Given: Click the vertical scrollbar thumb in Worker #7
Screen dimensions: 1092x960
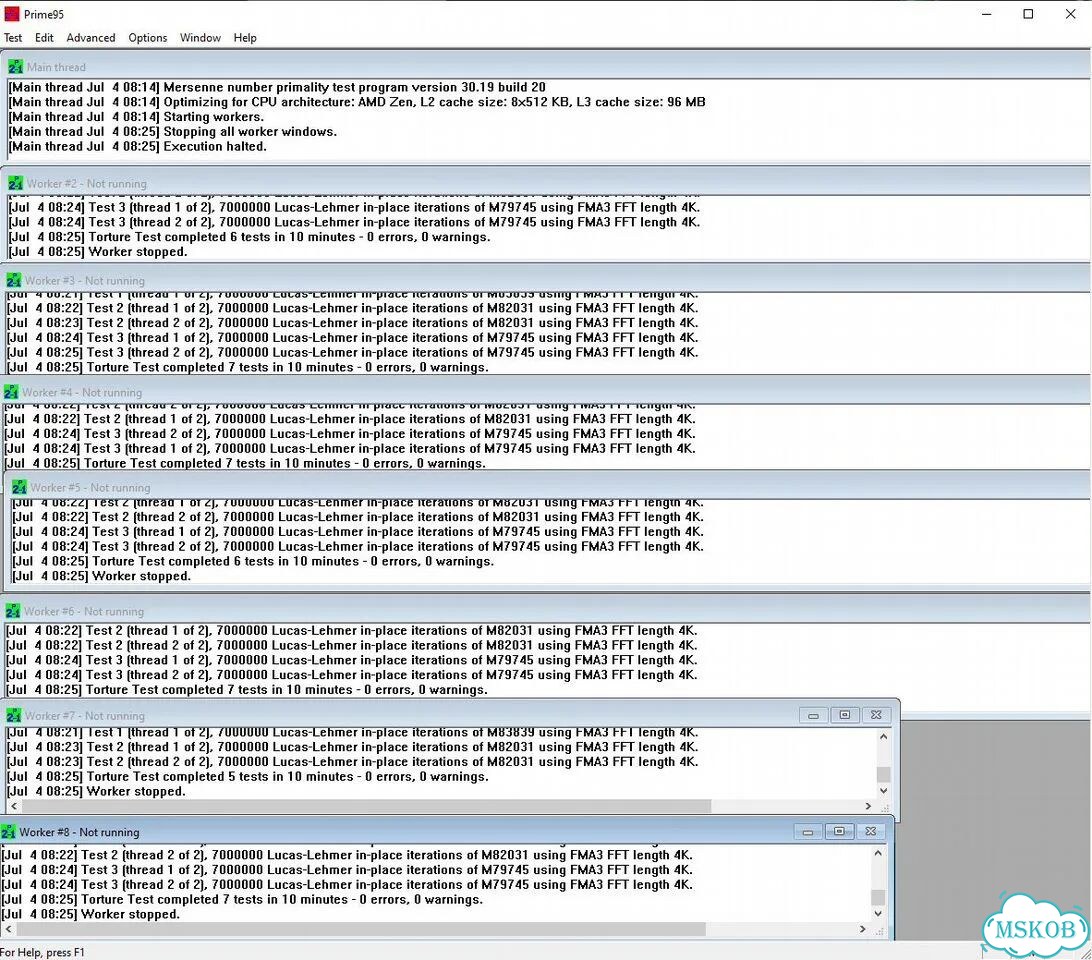Looking at the screenshot, I should coord(884,775).
